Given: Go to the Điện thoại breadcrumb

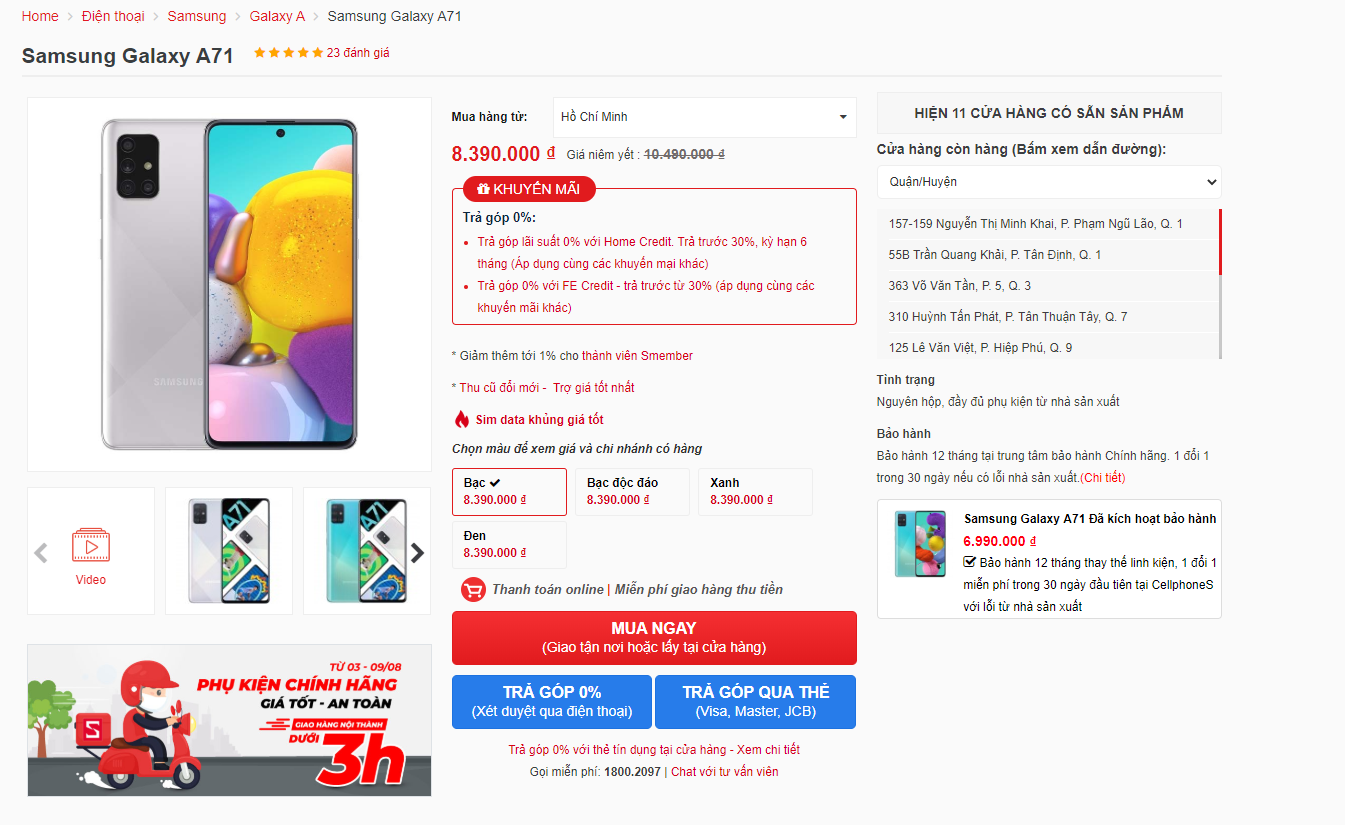Looking at the screenshot, I should (x=113, y=16).
